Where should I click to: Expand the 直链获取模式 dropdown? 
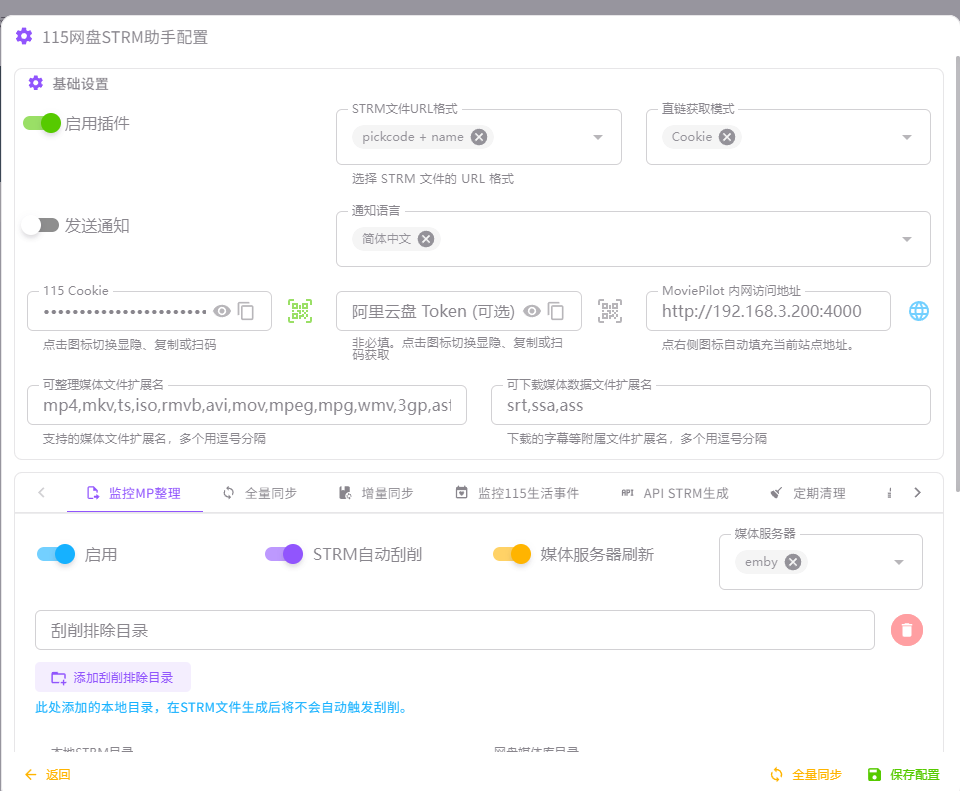[x=907, y=137]
